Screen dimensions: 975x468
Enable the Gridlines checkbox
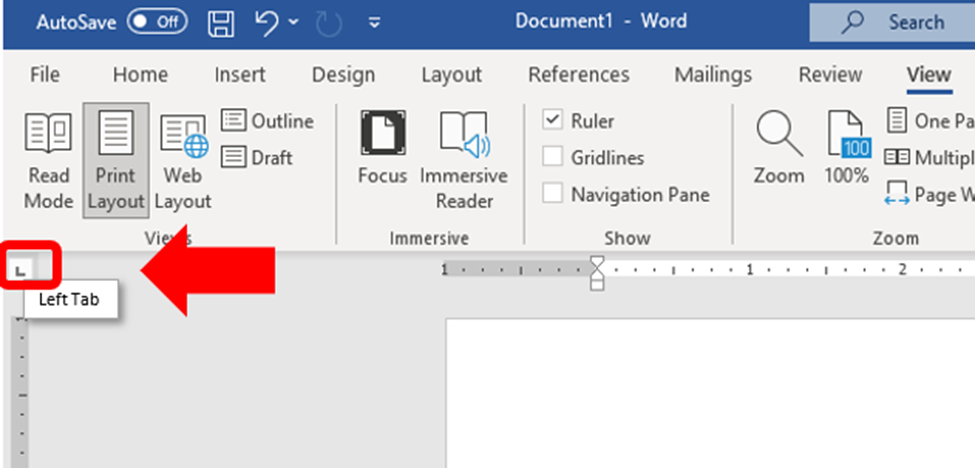tap(552, 157)
